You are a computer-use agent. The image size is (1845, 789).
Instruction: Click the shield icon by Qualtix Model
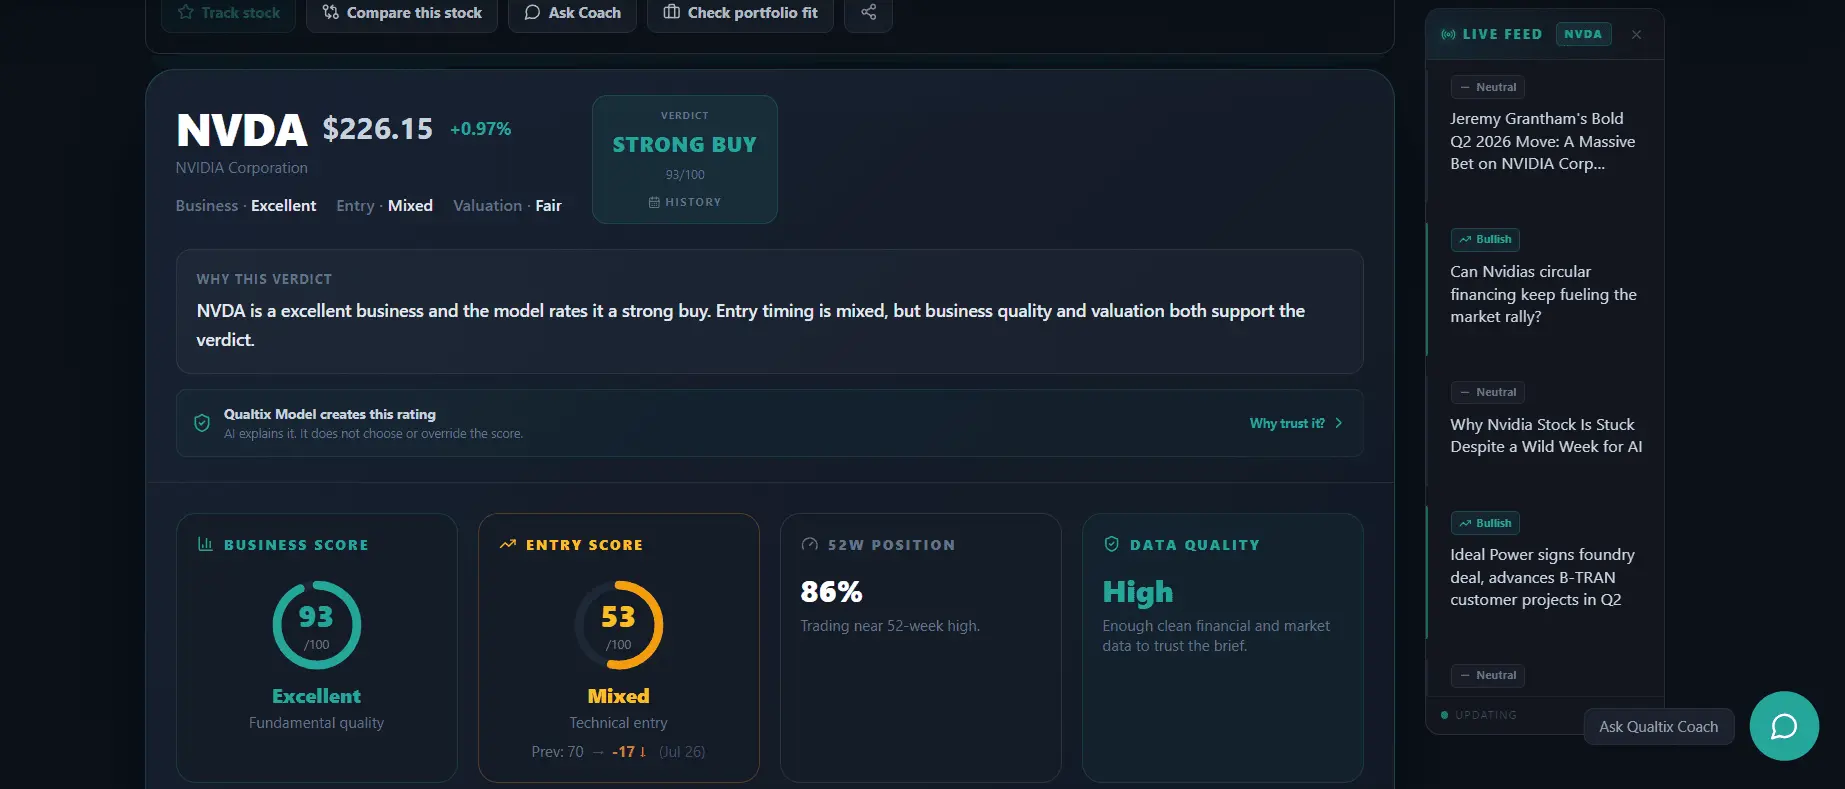pyautogui.click(x=202, y=423)
